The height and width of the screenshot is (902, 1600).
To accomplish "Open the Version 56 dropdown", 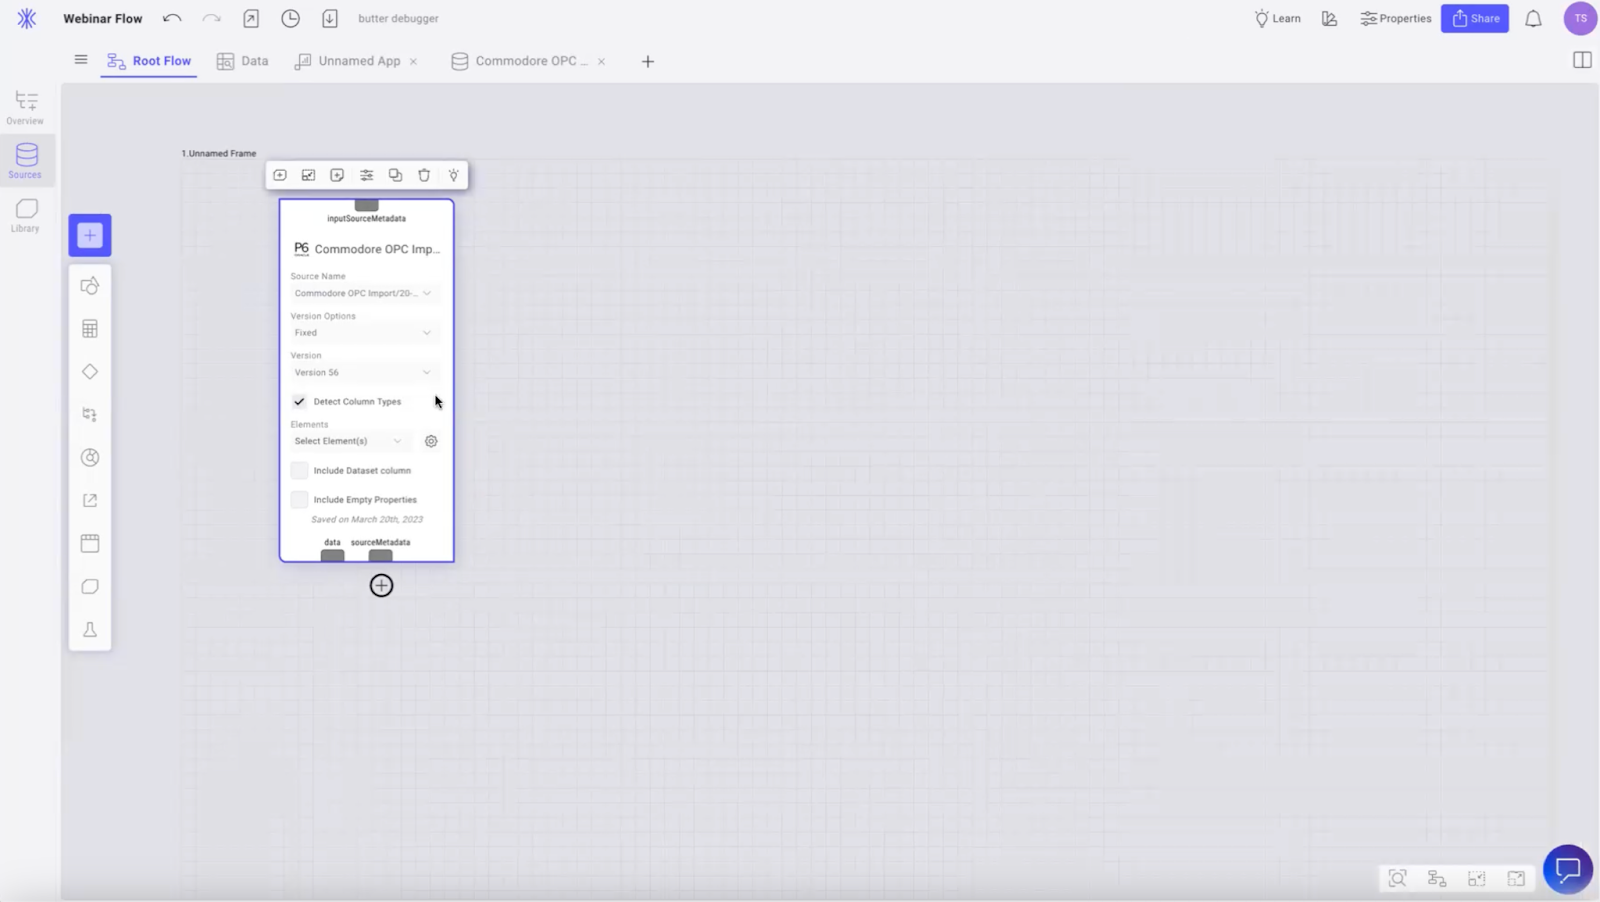I will 363,372.
